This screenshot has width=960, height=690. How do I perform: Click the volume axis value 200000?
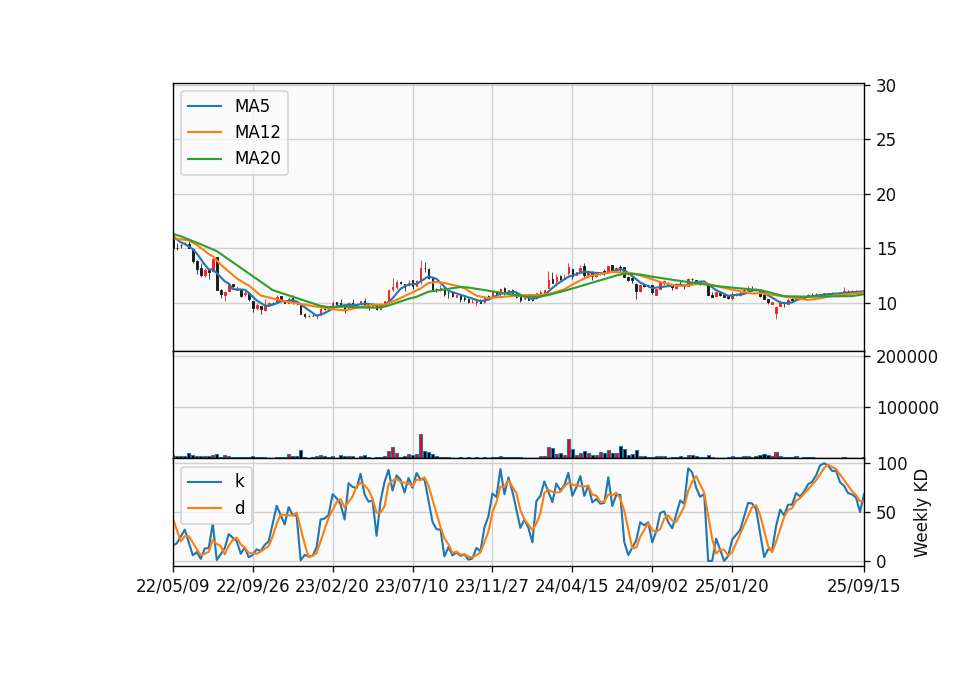pos(907,357)
